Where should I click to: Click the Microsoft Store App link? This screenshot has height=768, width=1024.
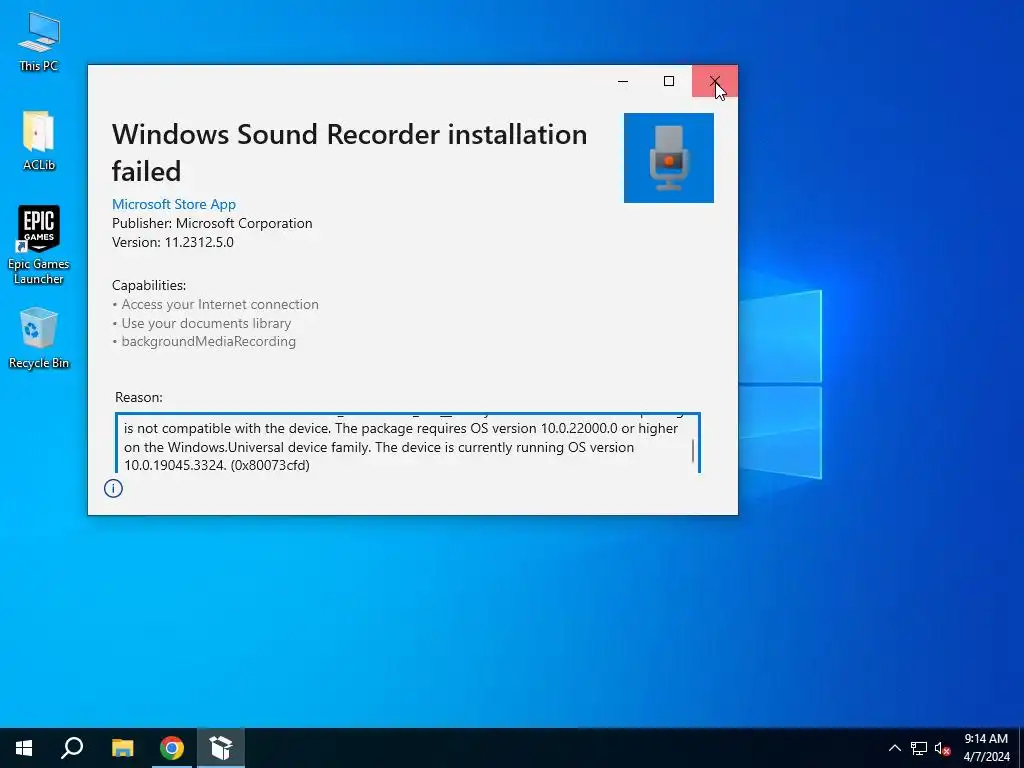[174, 204]
